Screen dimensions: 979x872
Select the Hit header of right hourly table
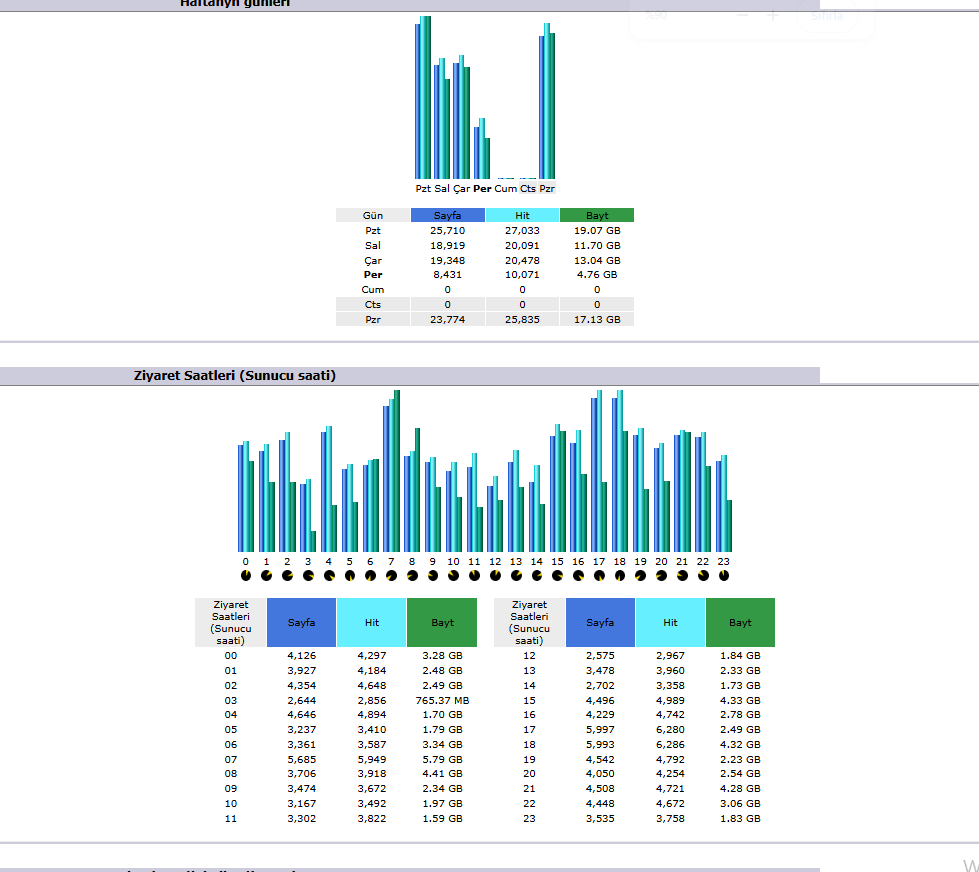pyautogui.click(x=671, y=622)
